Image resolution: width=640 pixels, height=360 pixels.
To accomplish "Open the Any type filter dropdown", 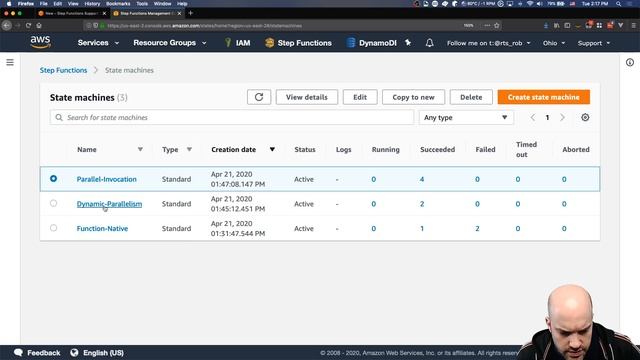I will point(466,118).
